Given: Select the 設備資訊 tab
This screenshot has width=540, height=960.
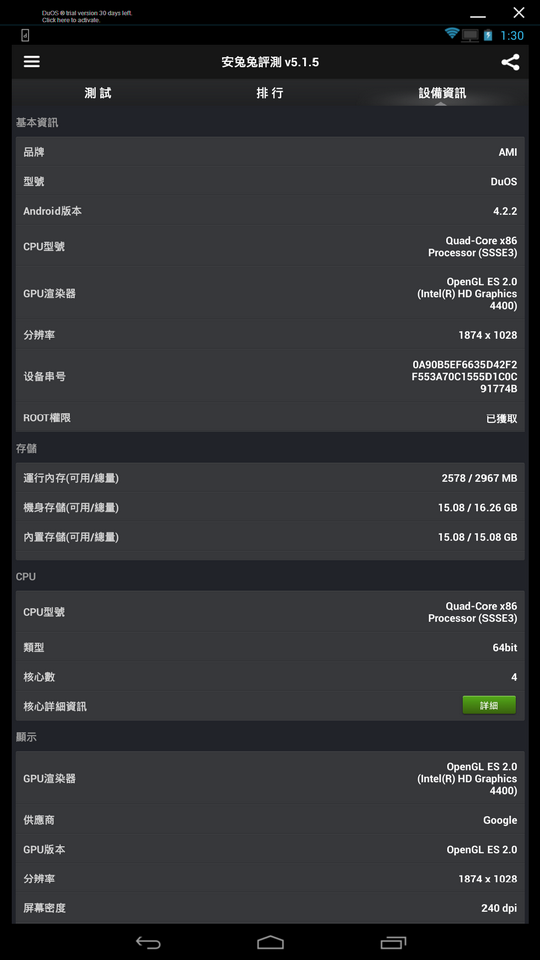Looking at the screenshot, I should (x=442, y=93).
